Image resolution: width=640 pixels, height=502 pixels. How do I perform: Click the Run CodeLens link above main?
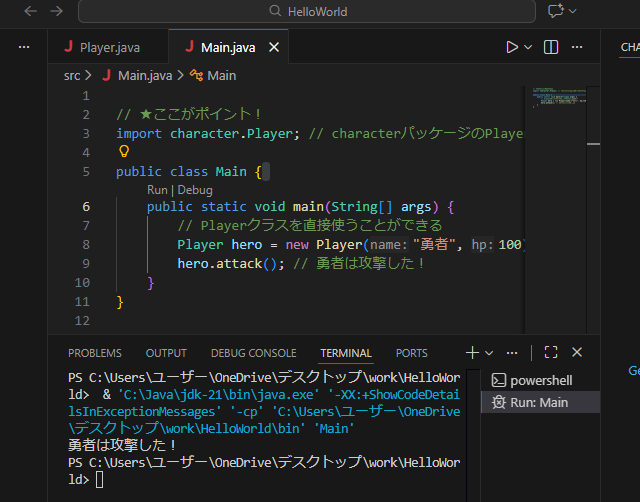158,190
